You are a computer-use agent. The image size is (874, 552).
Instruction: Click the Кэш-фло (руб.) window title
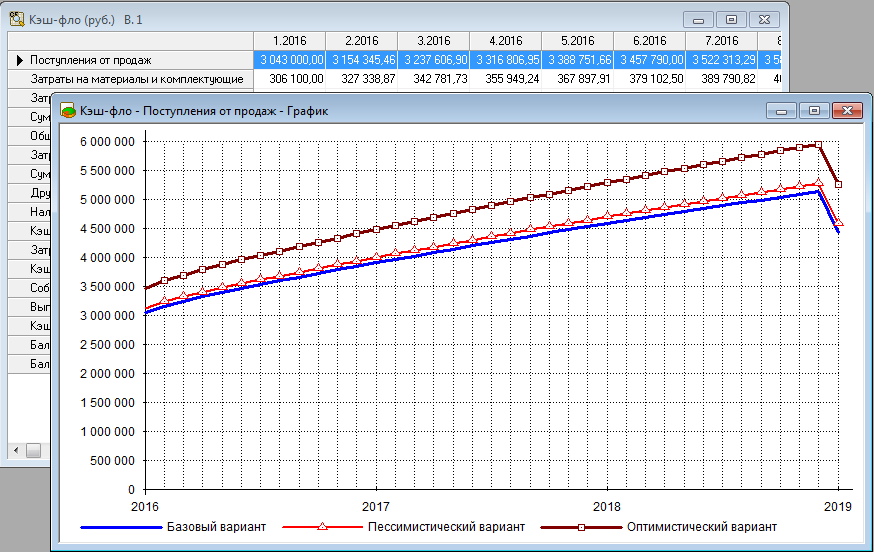coord(72,20)
